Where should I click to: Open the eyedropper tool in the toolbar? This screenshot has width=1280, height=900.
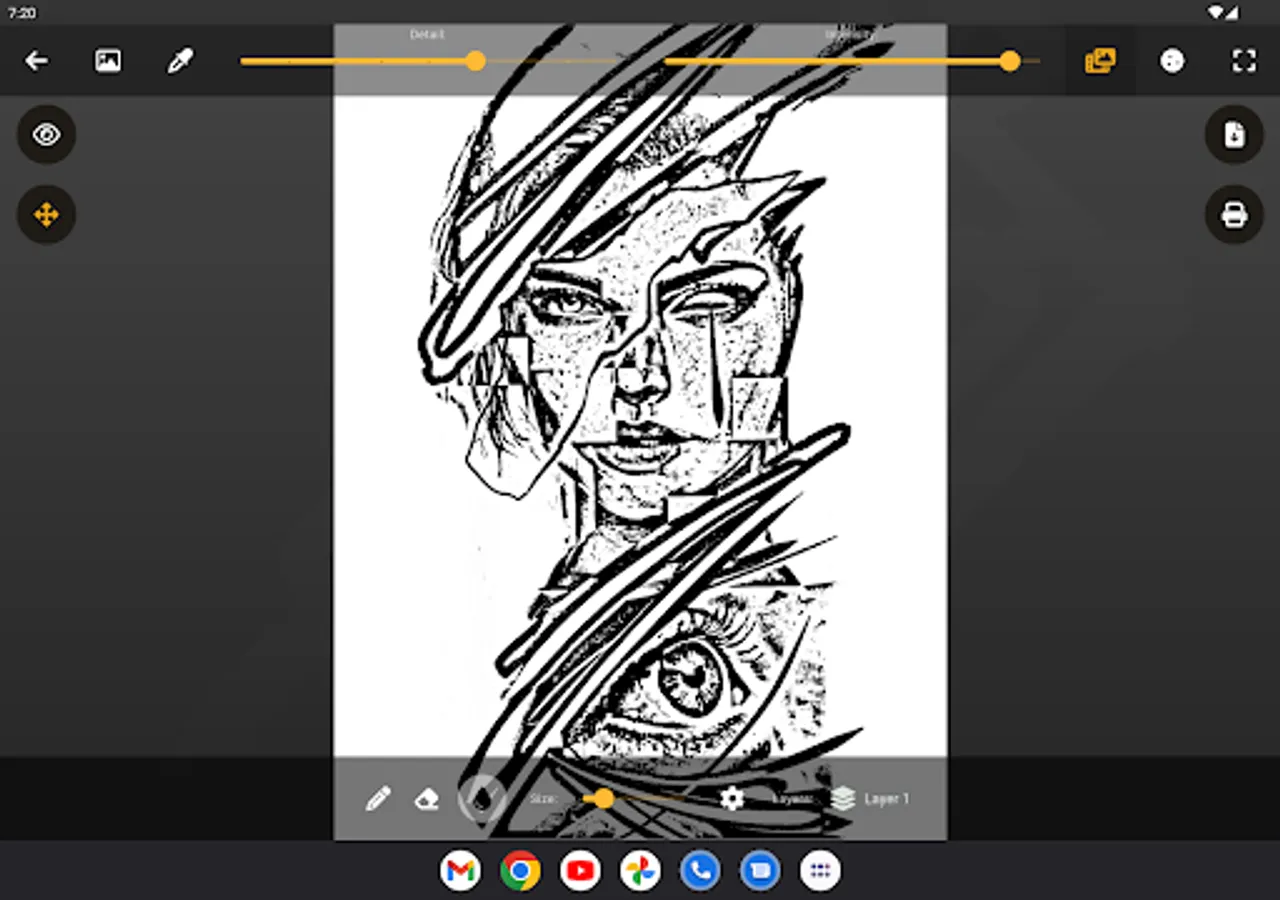tap(180, 60)
